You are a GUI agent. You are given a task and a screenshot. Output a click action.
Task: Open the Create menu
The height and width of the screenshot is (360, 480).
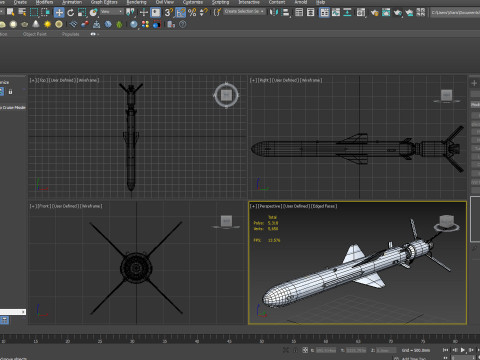tap(20, 2)
